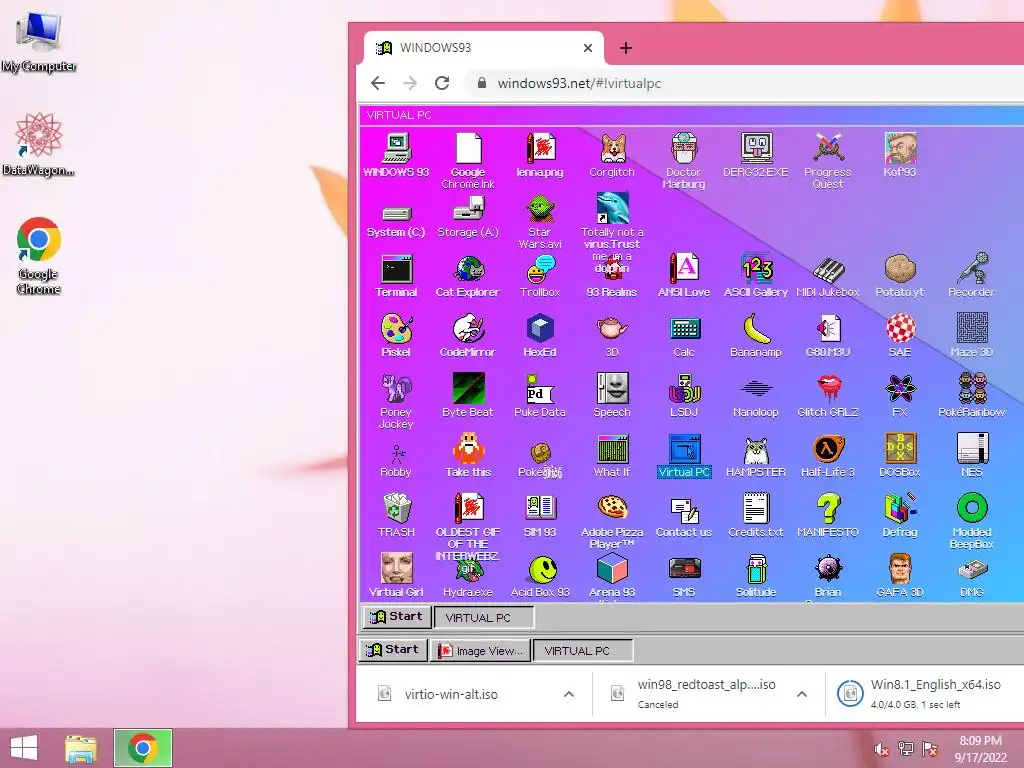Open ANSI Love icon

(684, 276)
